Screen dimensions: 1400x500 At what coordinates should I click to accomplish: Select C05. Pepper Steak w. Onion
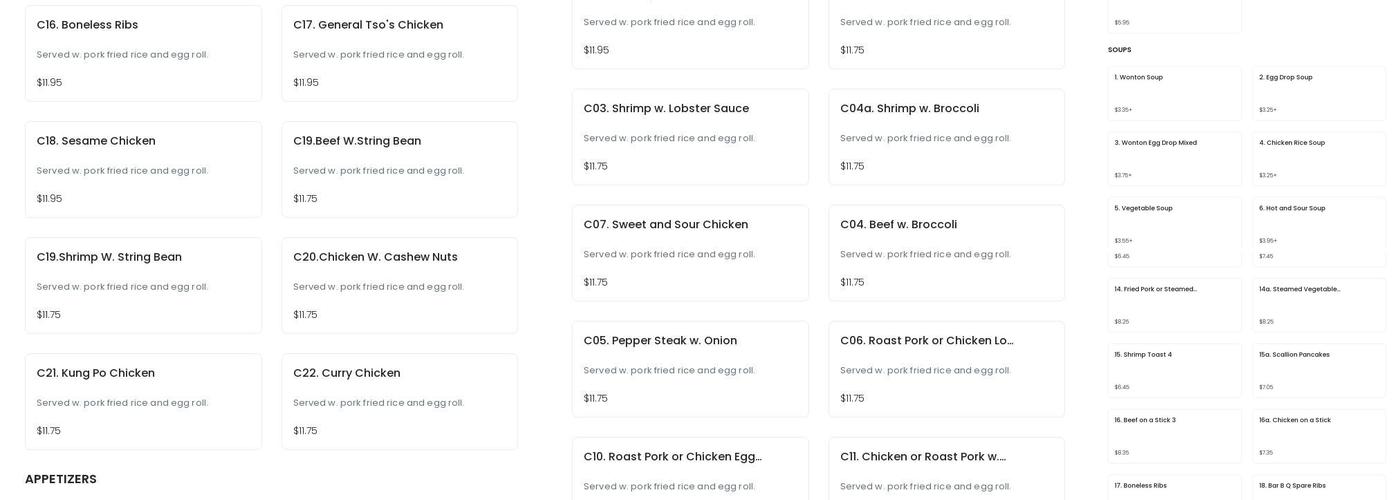[690, 369]
